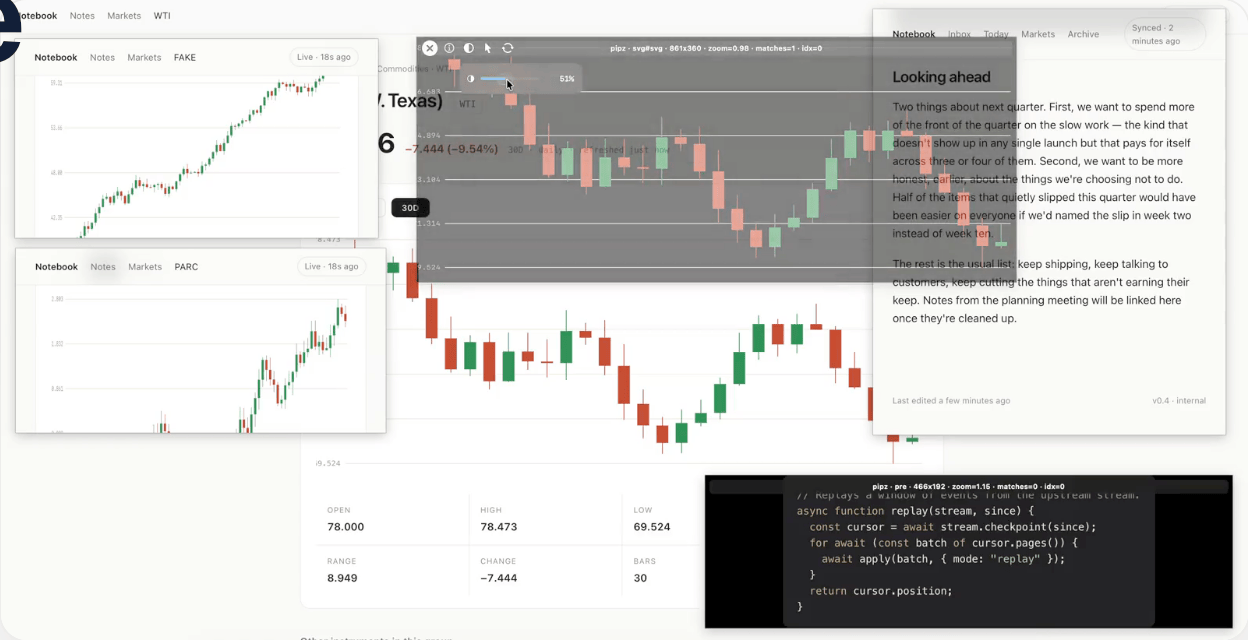The width and height of the screenshot is (1248, 640).
Task: Select Notebook tab in the FAKE window
Action: coord(56,57)
